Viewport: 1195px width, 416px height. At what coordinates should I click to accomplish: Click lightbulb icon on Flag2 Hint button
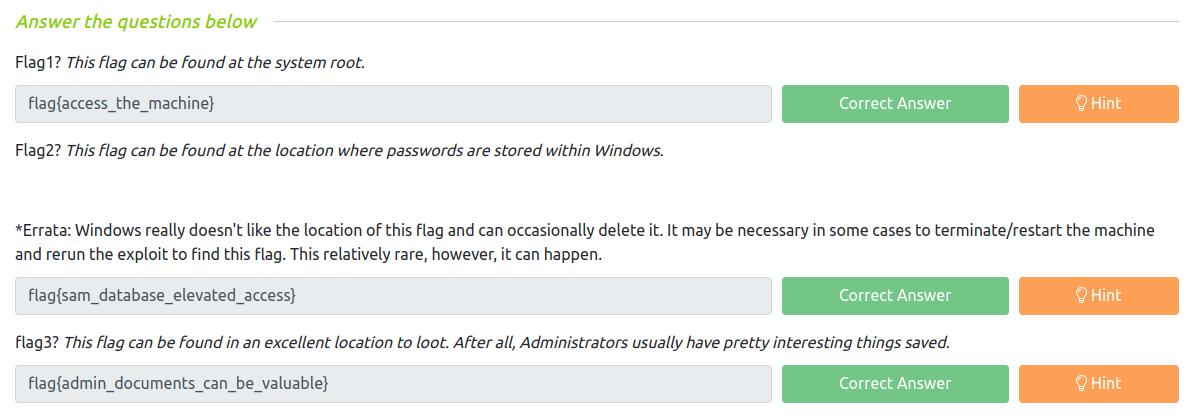pyautogui.click(x=1081, y=295)
